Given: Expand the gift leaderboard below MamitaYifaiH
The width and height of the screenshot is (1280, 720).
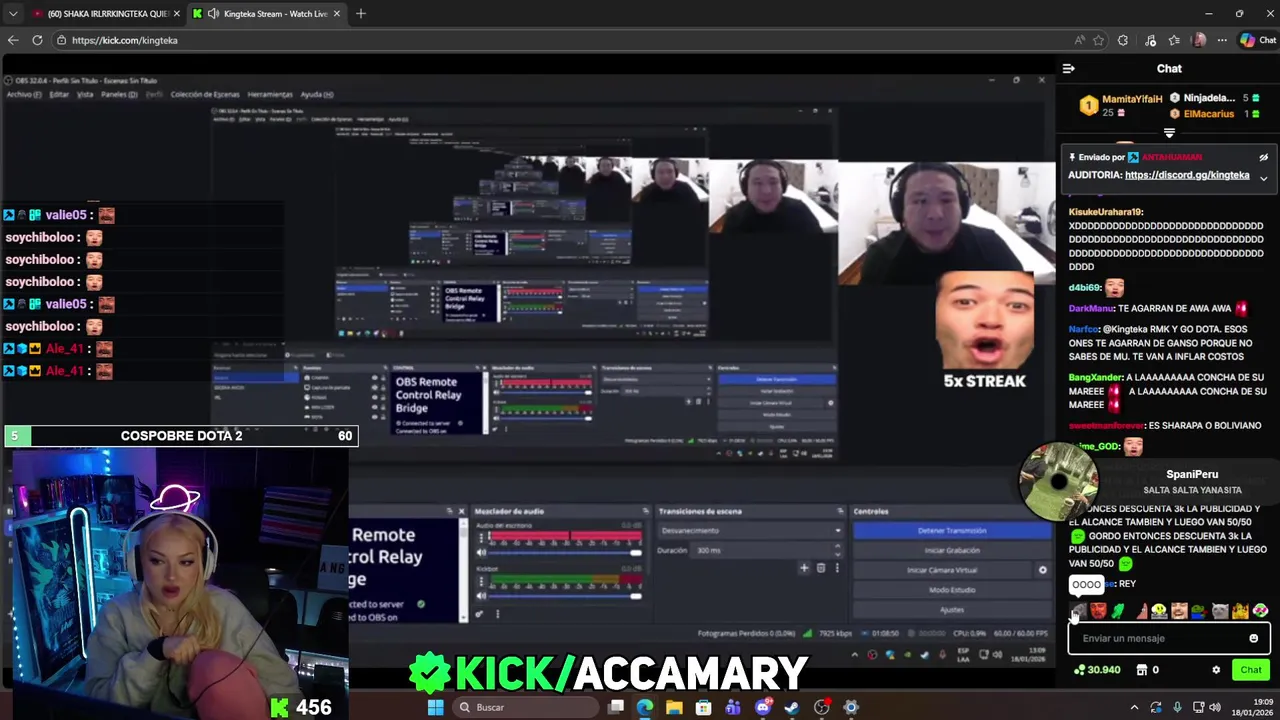Looking at the screenshot, I should coord(1169,133).
